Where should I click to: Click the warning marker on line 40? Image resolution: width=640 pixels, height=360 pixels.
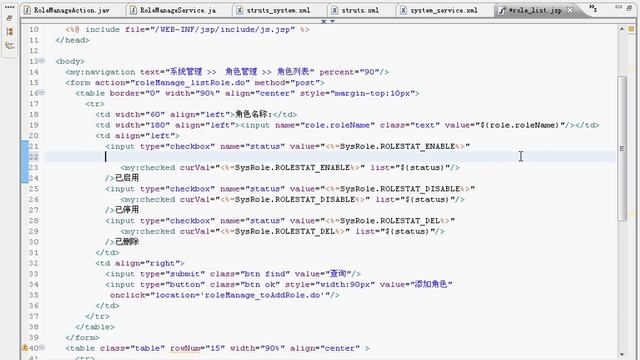point(24,348)
